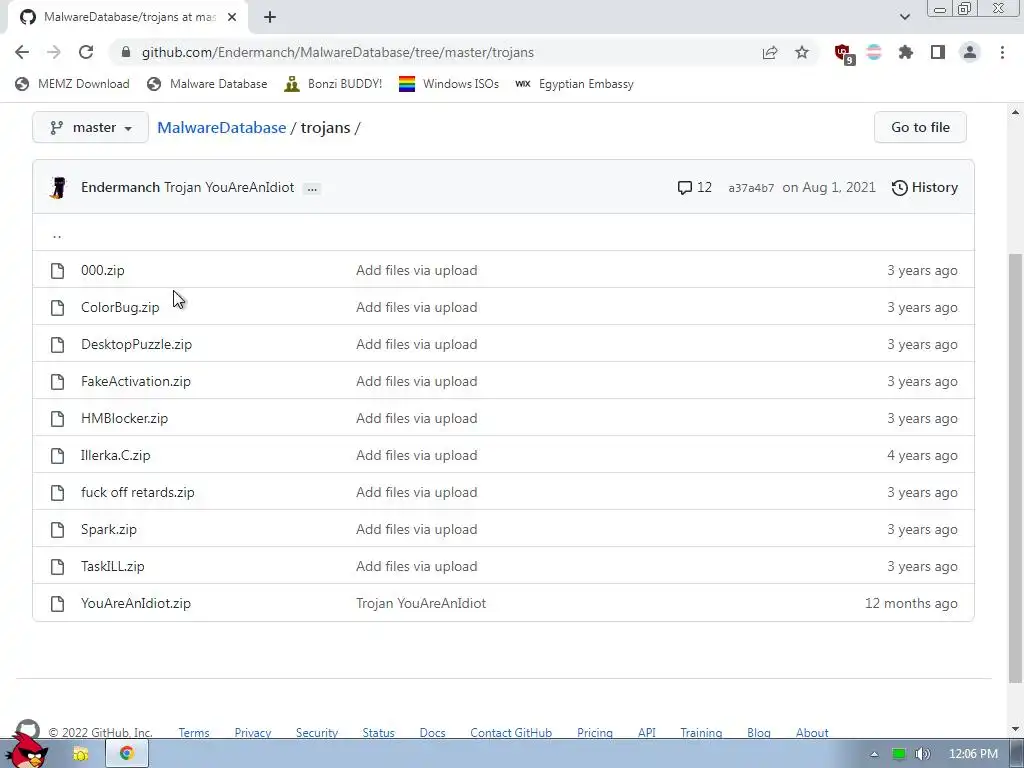Open Windows ISOs bookmark
1024x768 pixels.
click(x=449, y=84)
